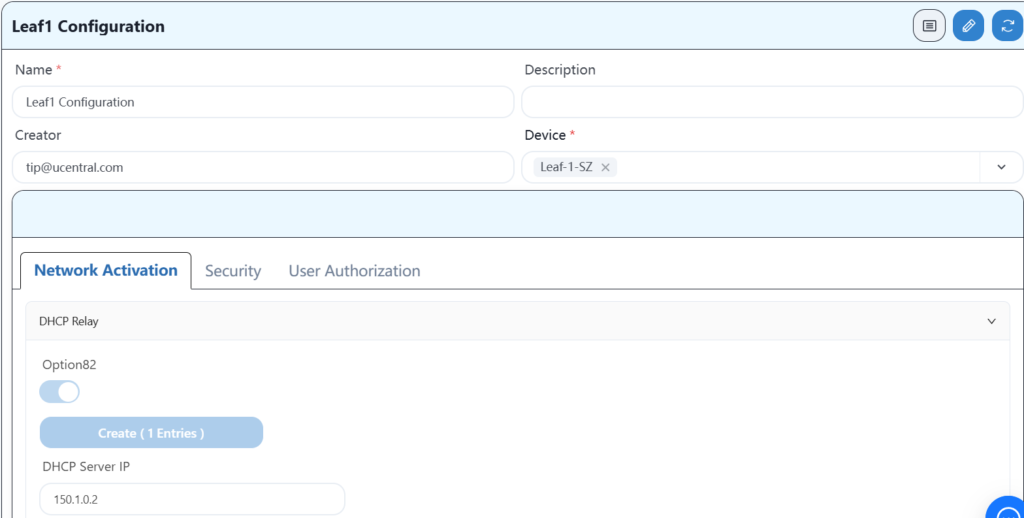Click the Creator email field
Image resolution: width=1024 pixels, height=518 pixels.
(263, 168)
